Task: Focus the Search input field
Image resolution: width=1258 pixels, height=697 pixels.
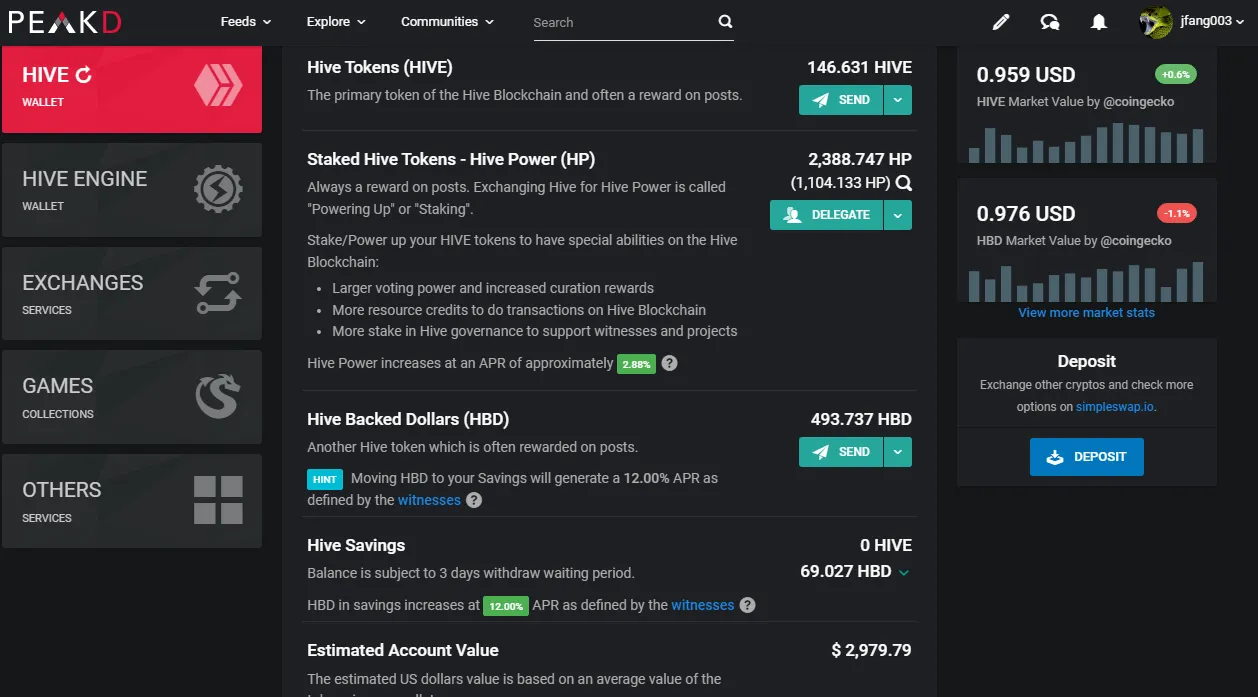Action: point(623,22)
